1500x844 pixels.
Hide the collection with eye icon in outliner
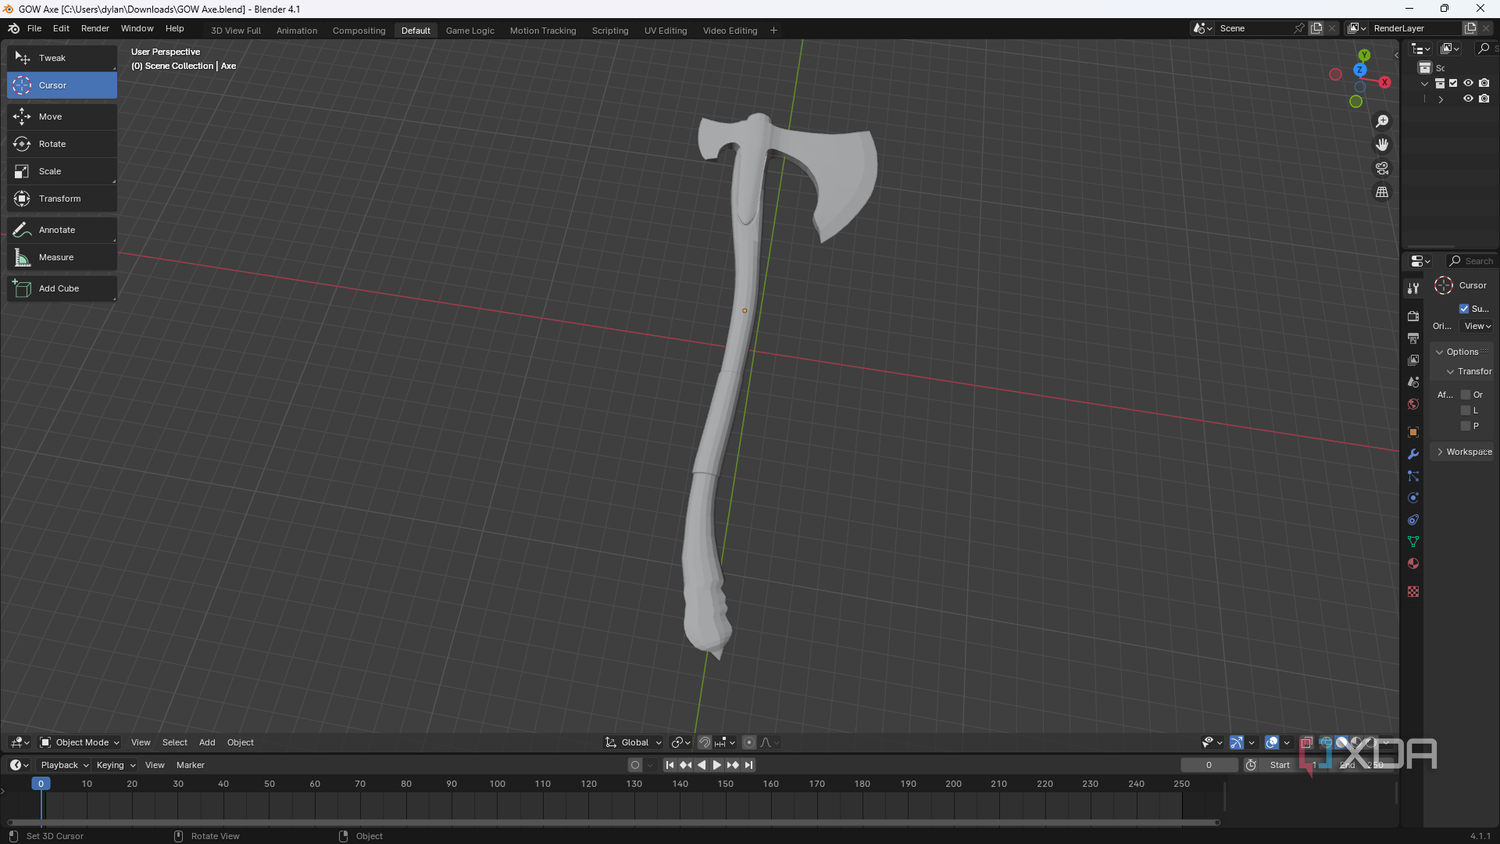pos(1468,83)
